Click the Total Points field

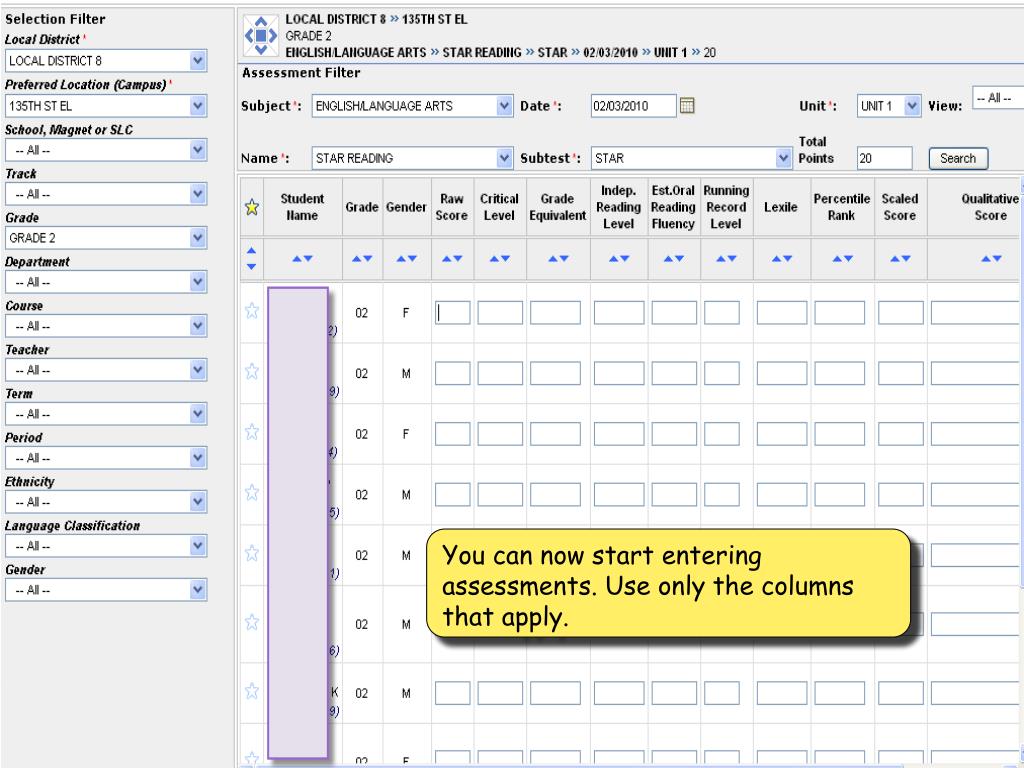(x=884, y=158)
